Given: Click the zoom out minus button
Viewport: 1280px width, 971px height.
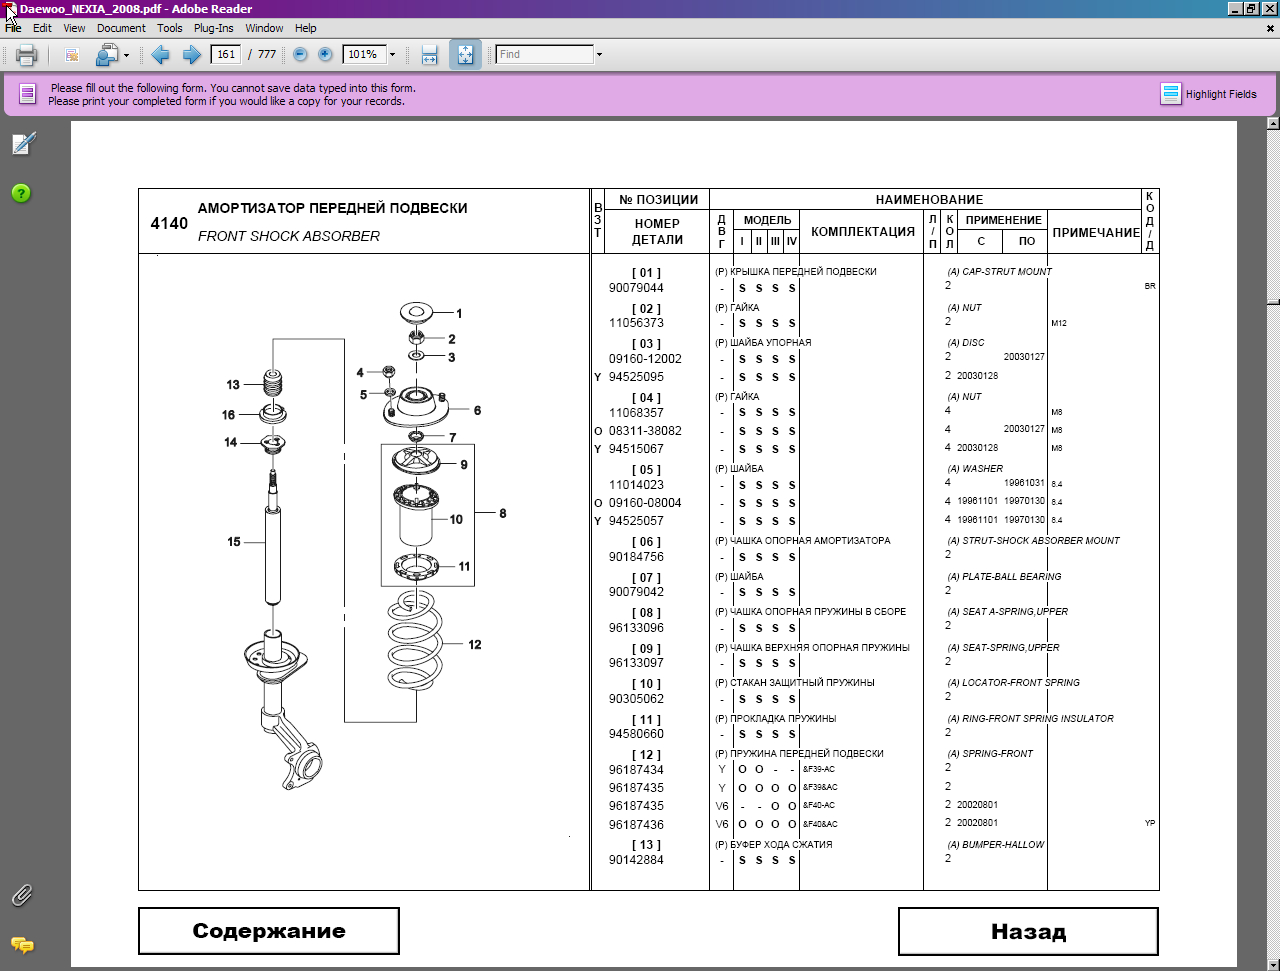Looking at the screenshot, I should point(300,55).
